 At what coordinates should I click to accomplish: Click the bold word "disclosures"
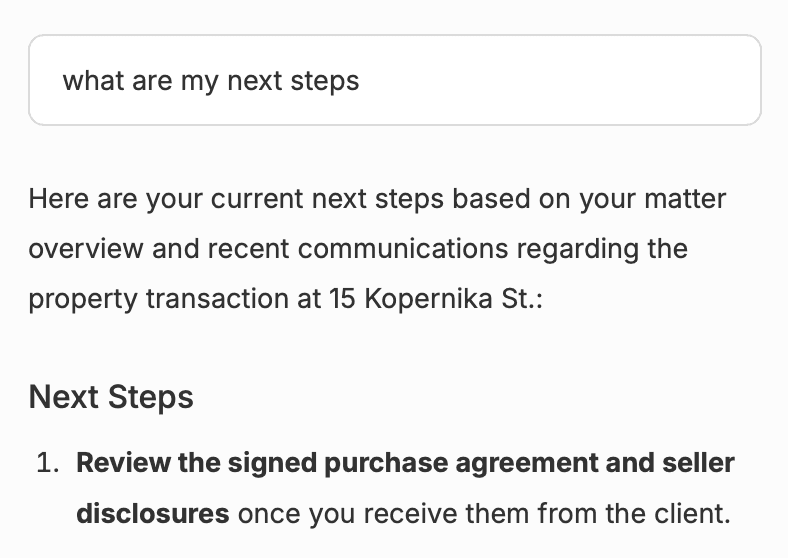(153, 515)
